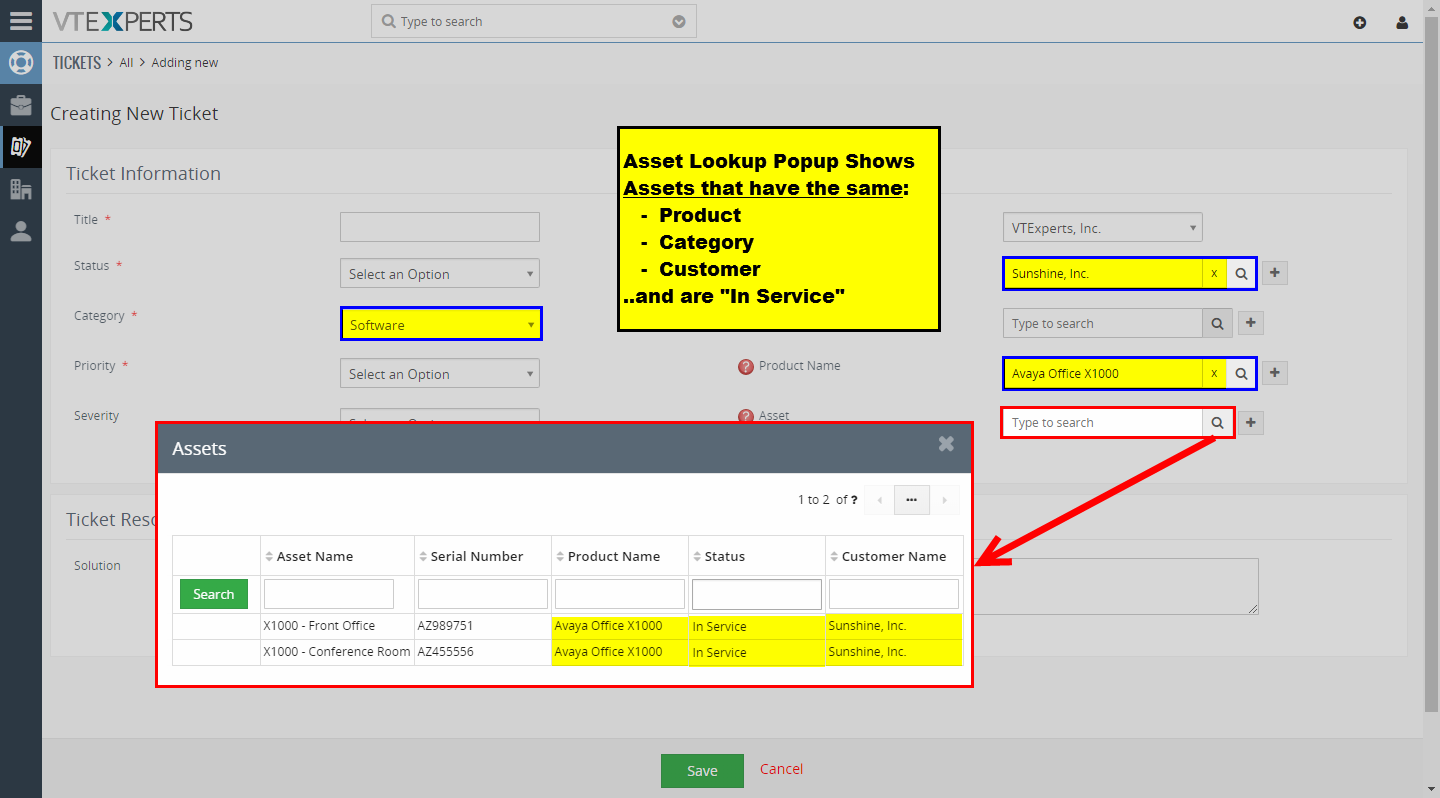
Task: Add new asset with plus button
Action: click(1251, 423)
